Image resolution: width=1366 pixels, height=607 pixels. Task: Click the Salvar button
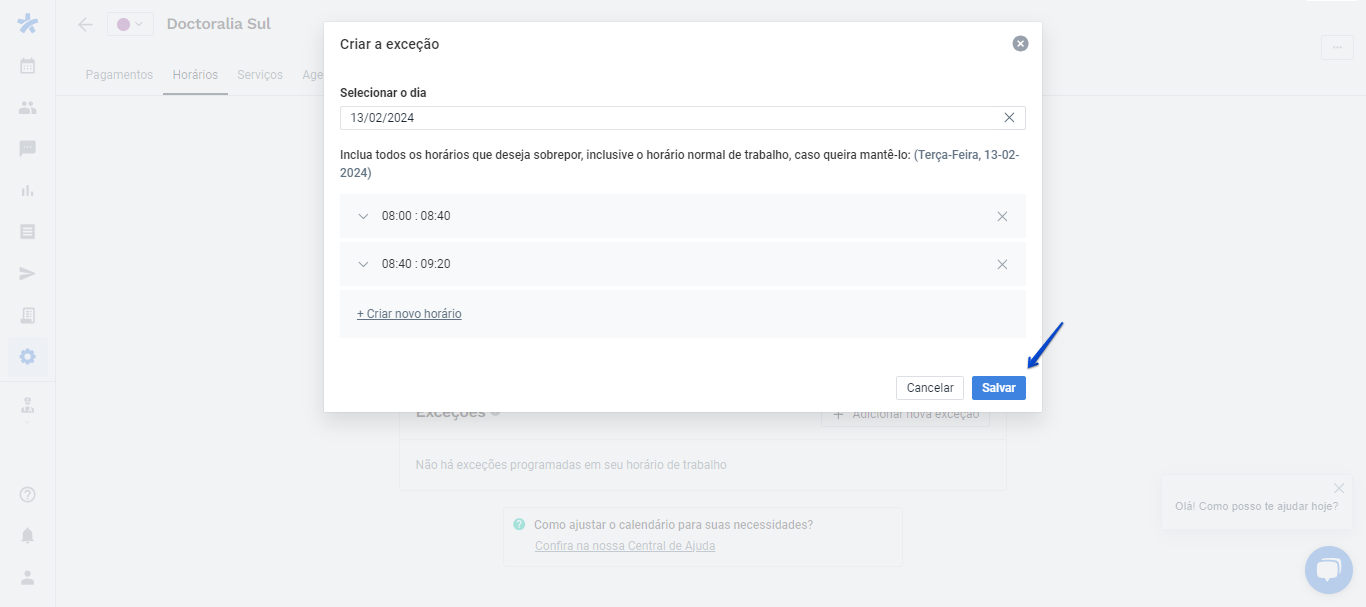(999, 388)
